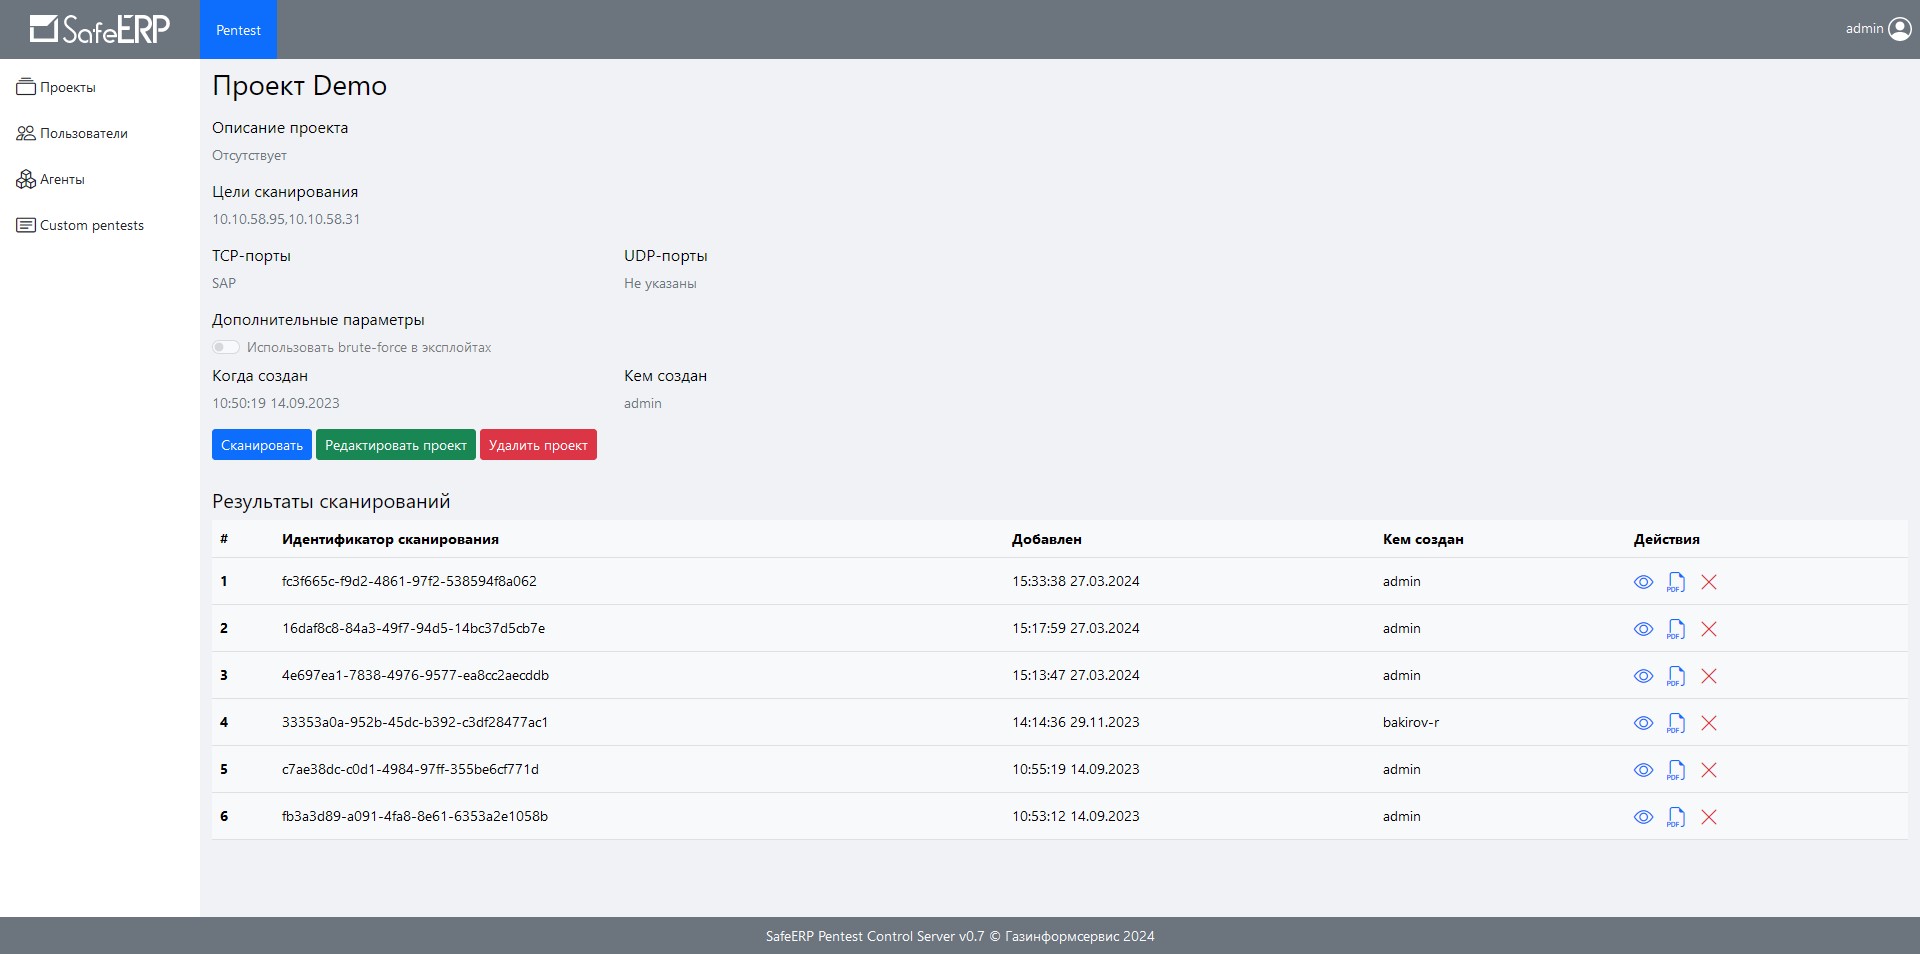Viewport: 1920px width, 954px height.
Task: Open the admin user avatar menu
Action: 1900,29
